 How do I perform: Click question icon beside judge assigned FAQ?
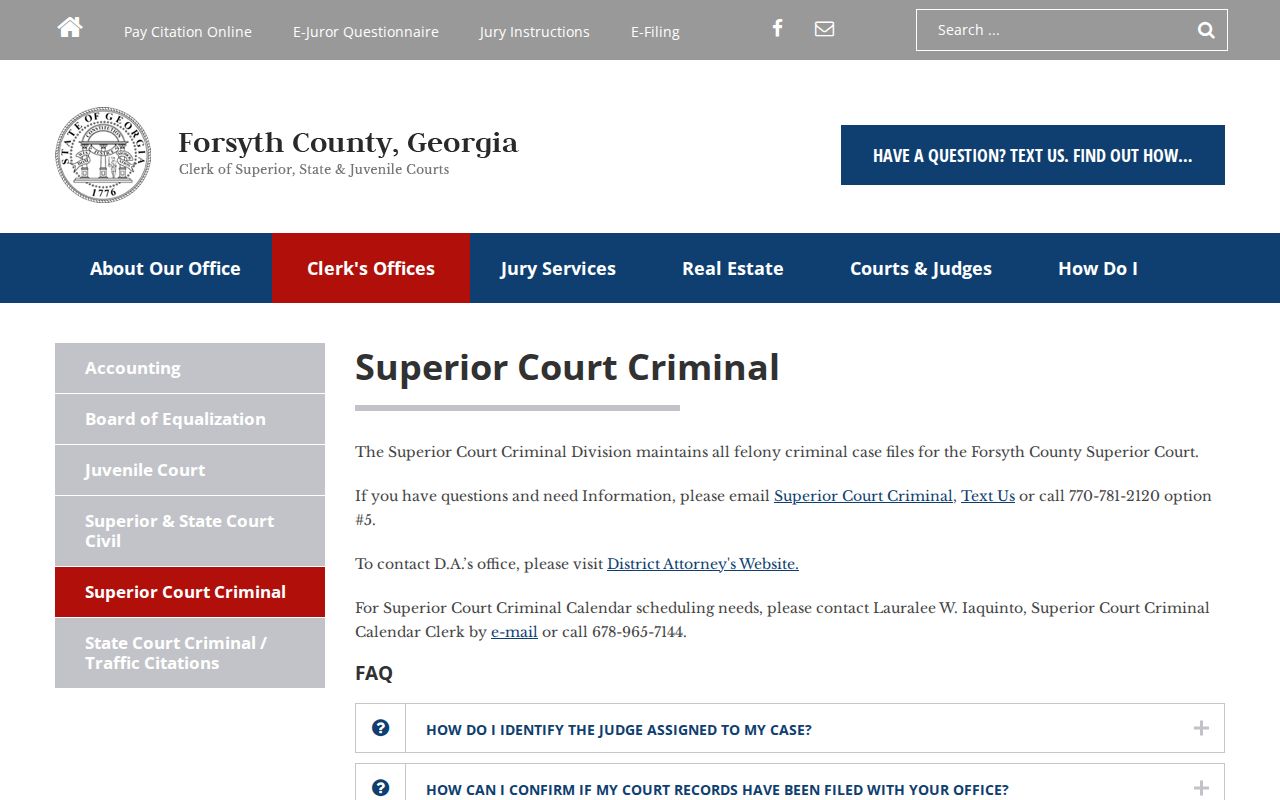[x=380, y=728]
